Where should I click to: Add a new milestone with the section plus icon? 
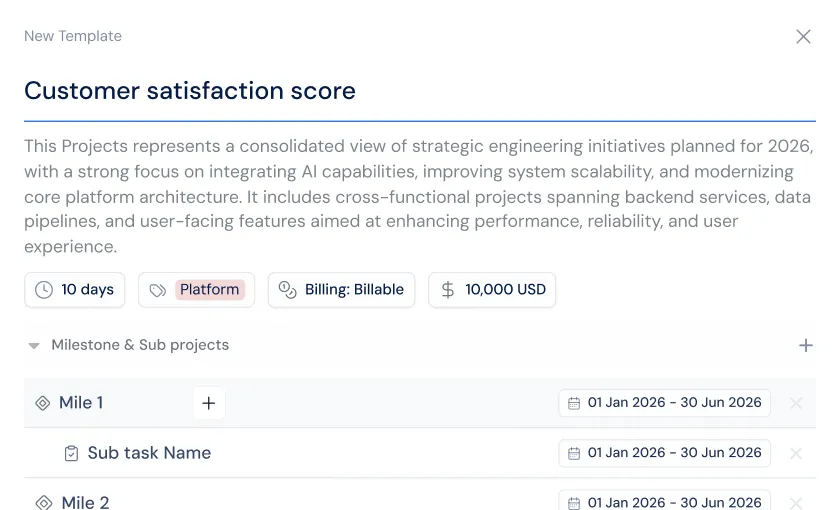(806, 346)
